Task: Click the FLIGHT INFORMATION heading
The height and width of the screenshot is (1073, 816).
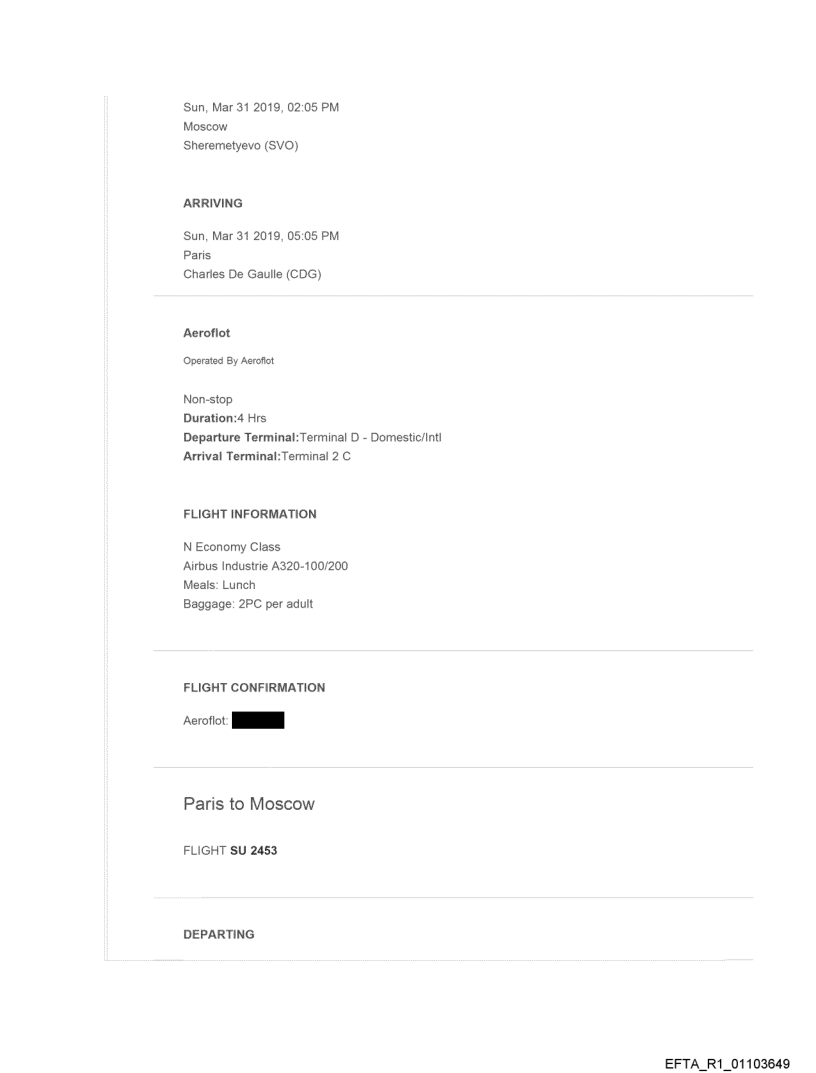Action: tap(249, 514)
